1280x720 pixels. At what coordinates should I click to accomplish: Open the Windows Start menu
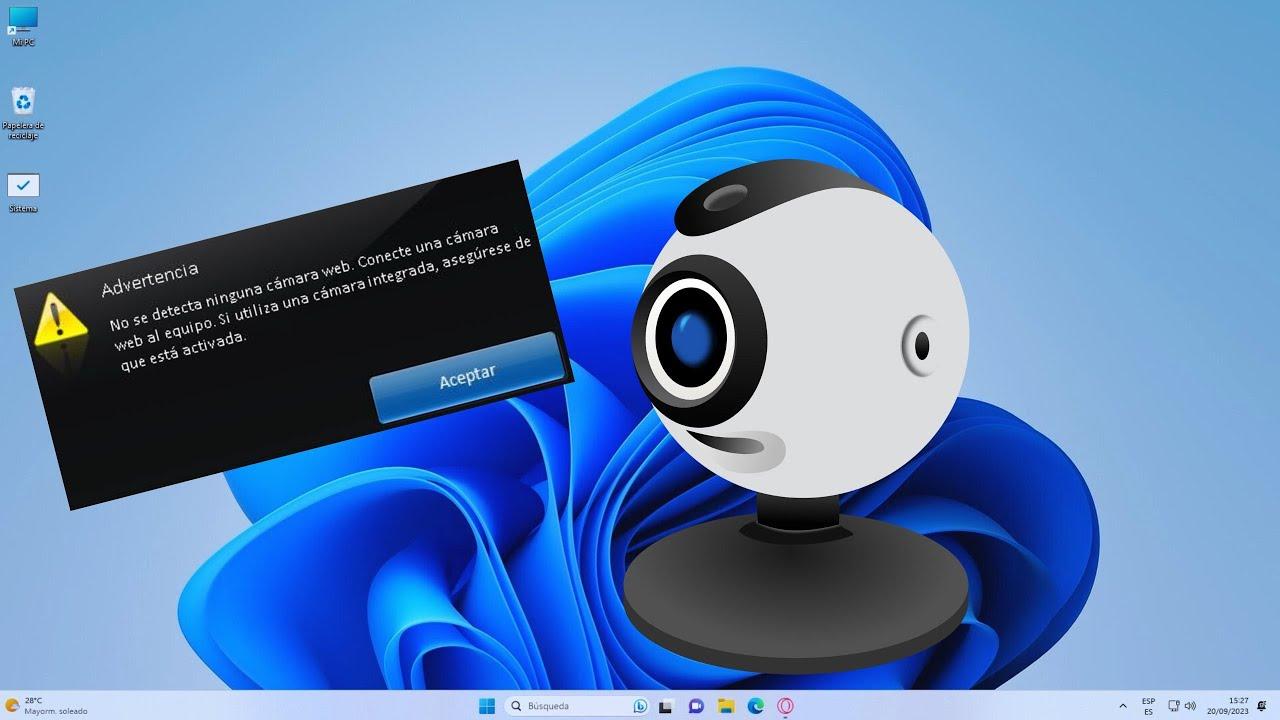click(x=487, y=706)
